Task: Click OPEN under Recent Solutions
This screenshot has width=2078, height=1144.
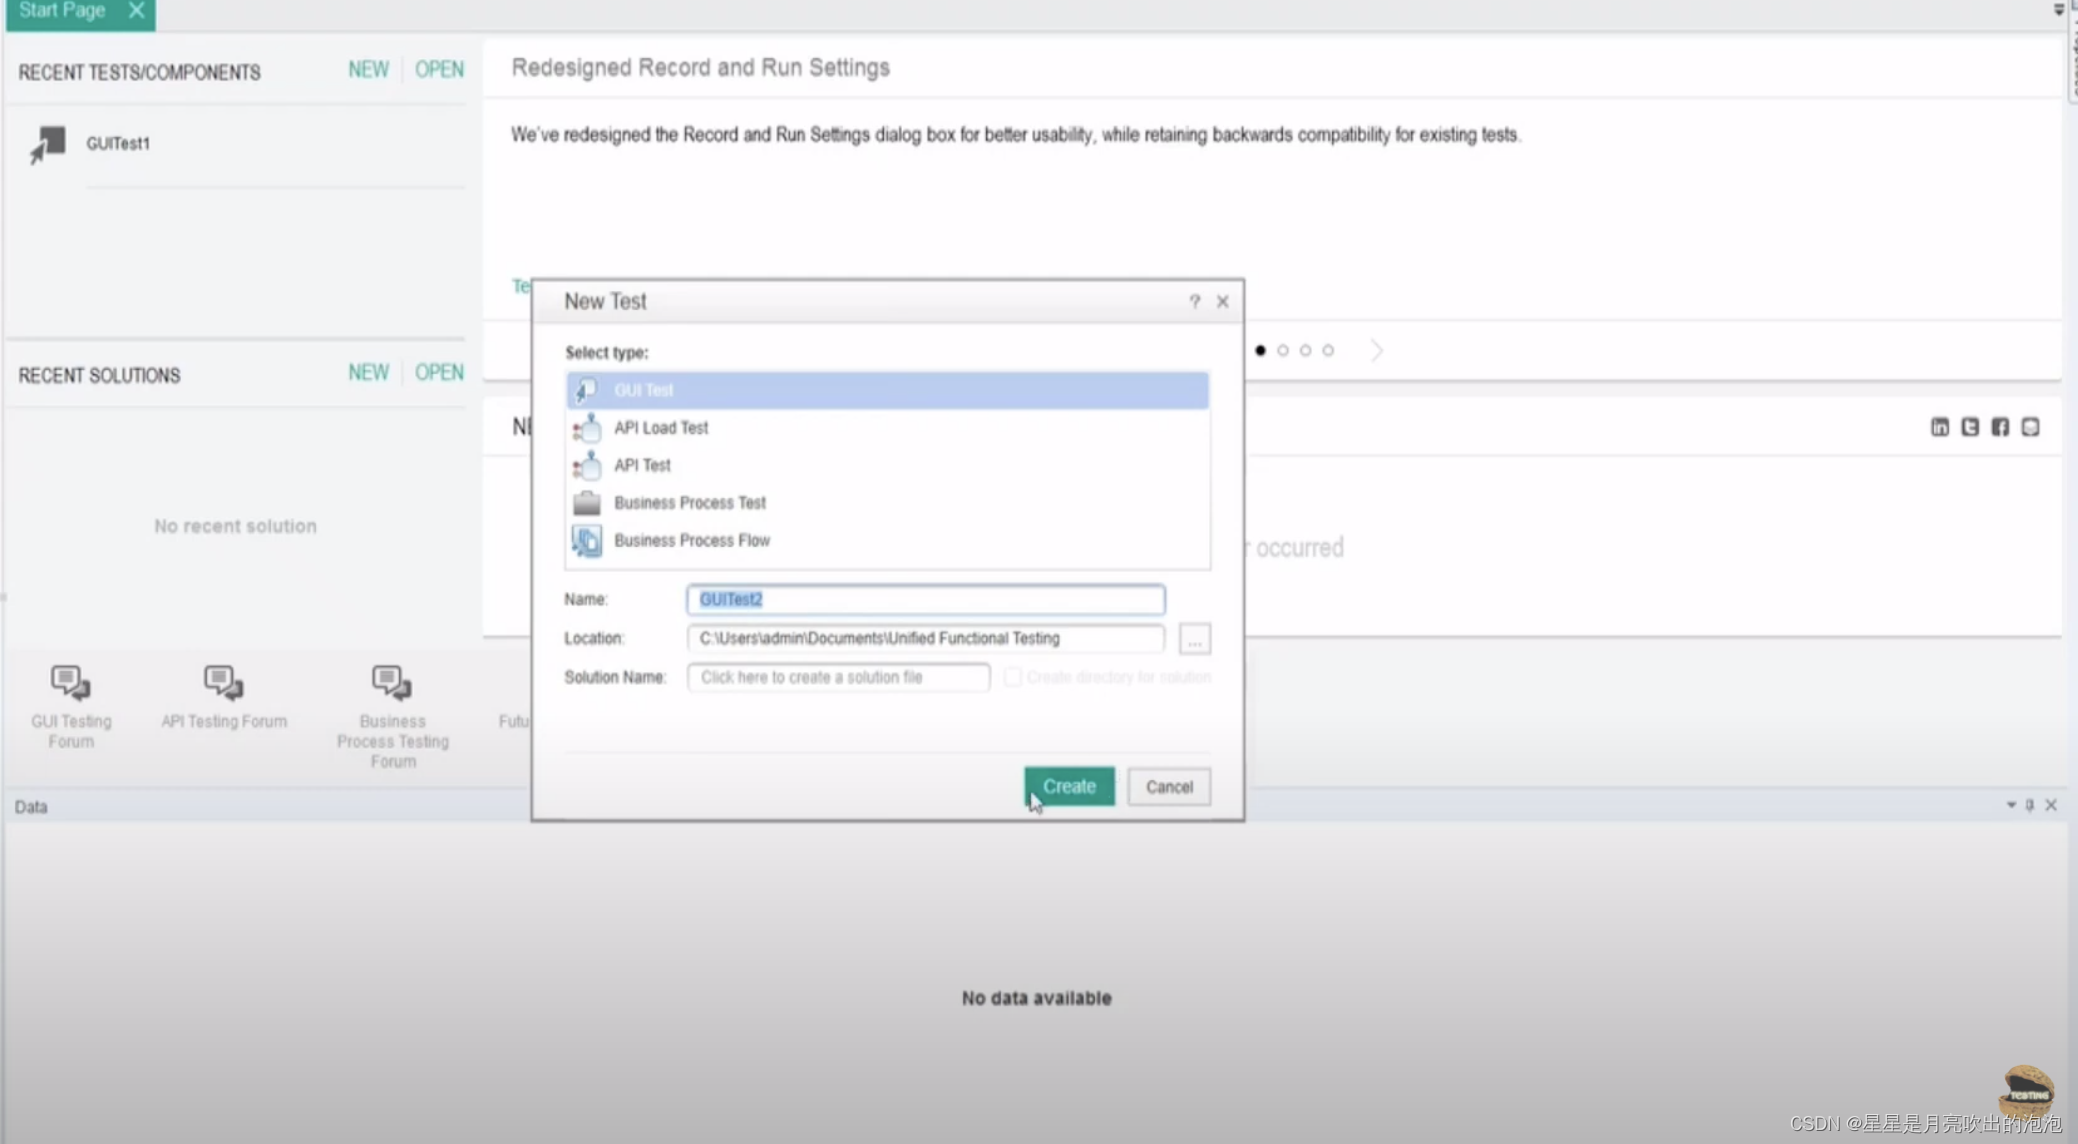Action: [x=439, y=372]
